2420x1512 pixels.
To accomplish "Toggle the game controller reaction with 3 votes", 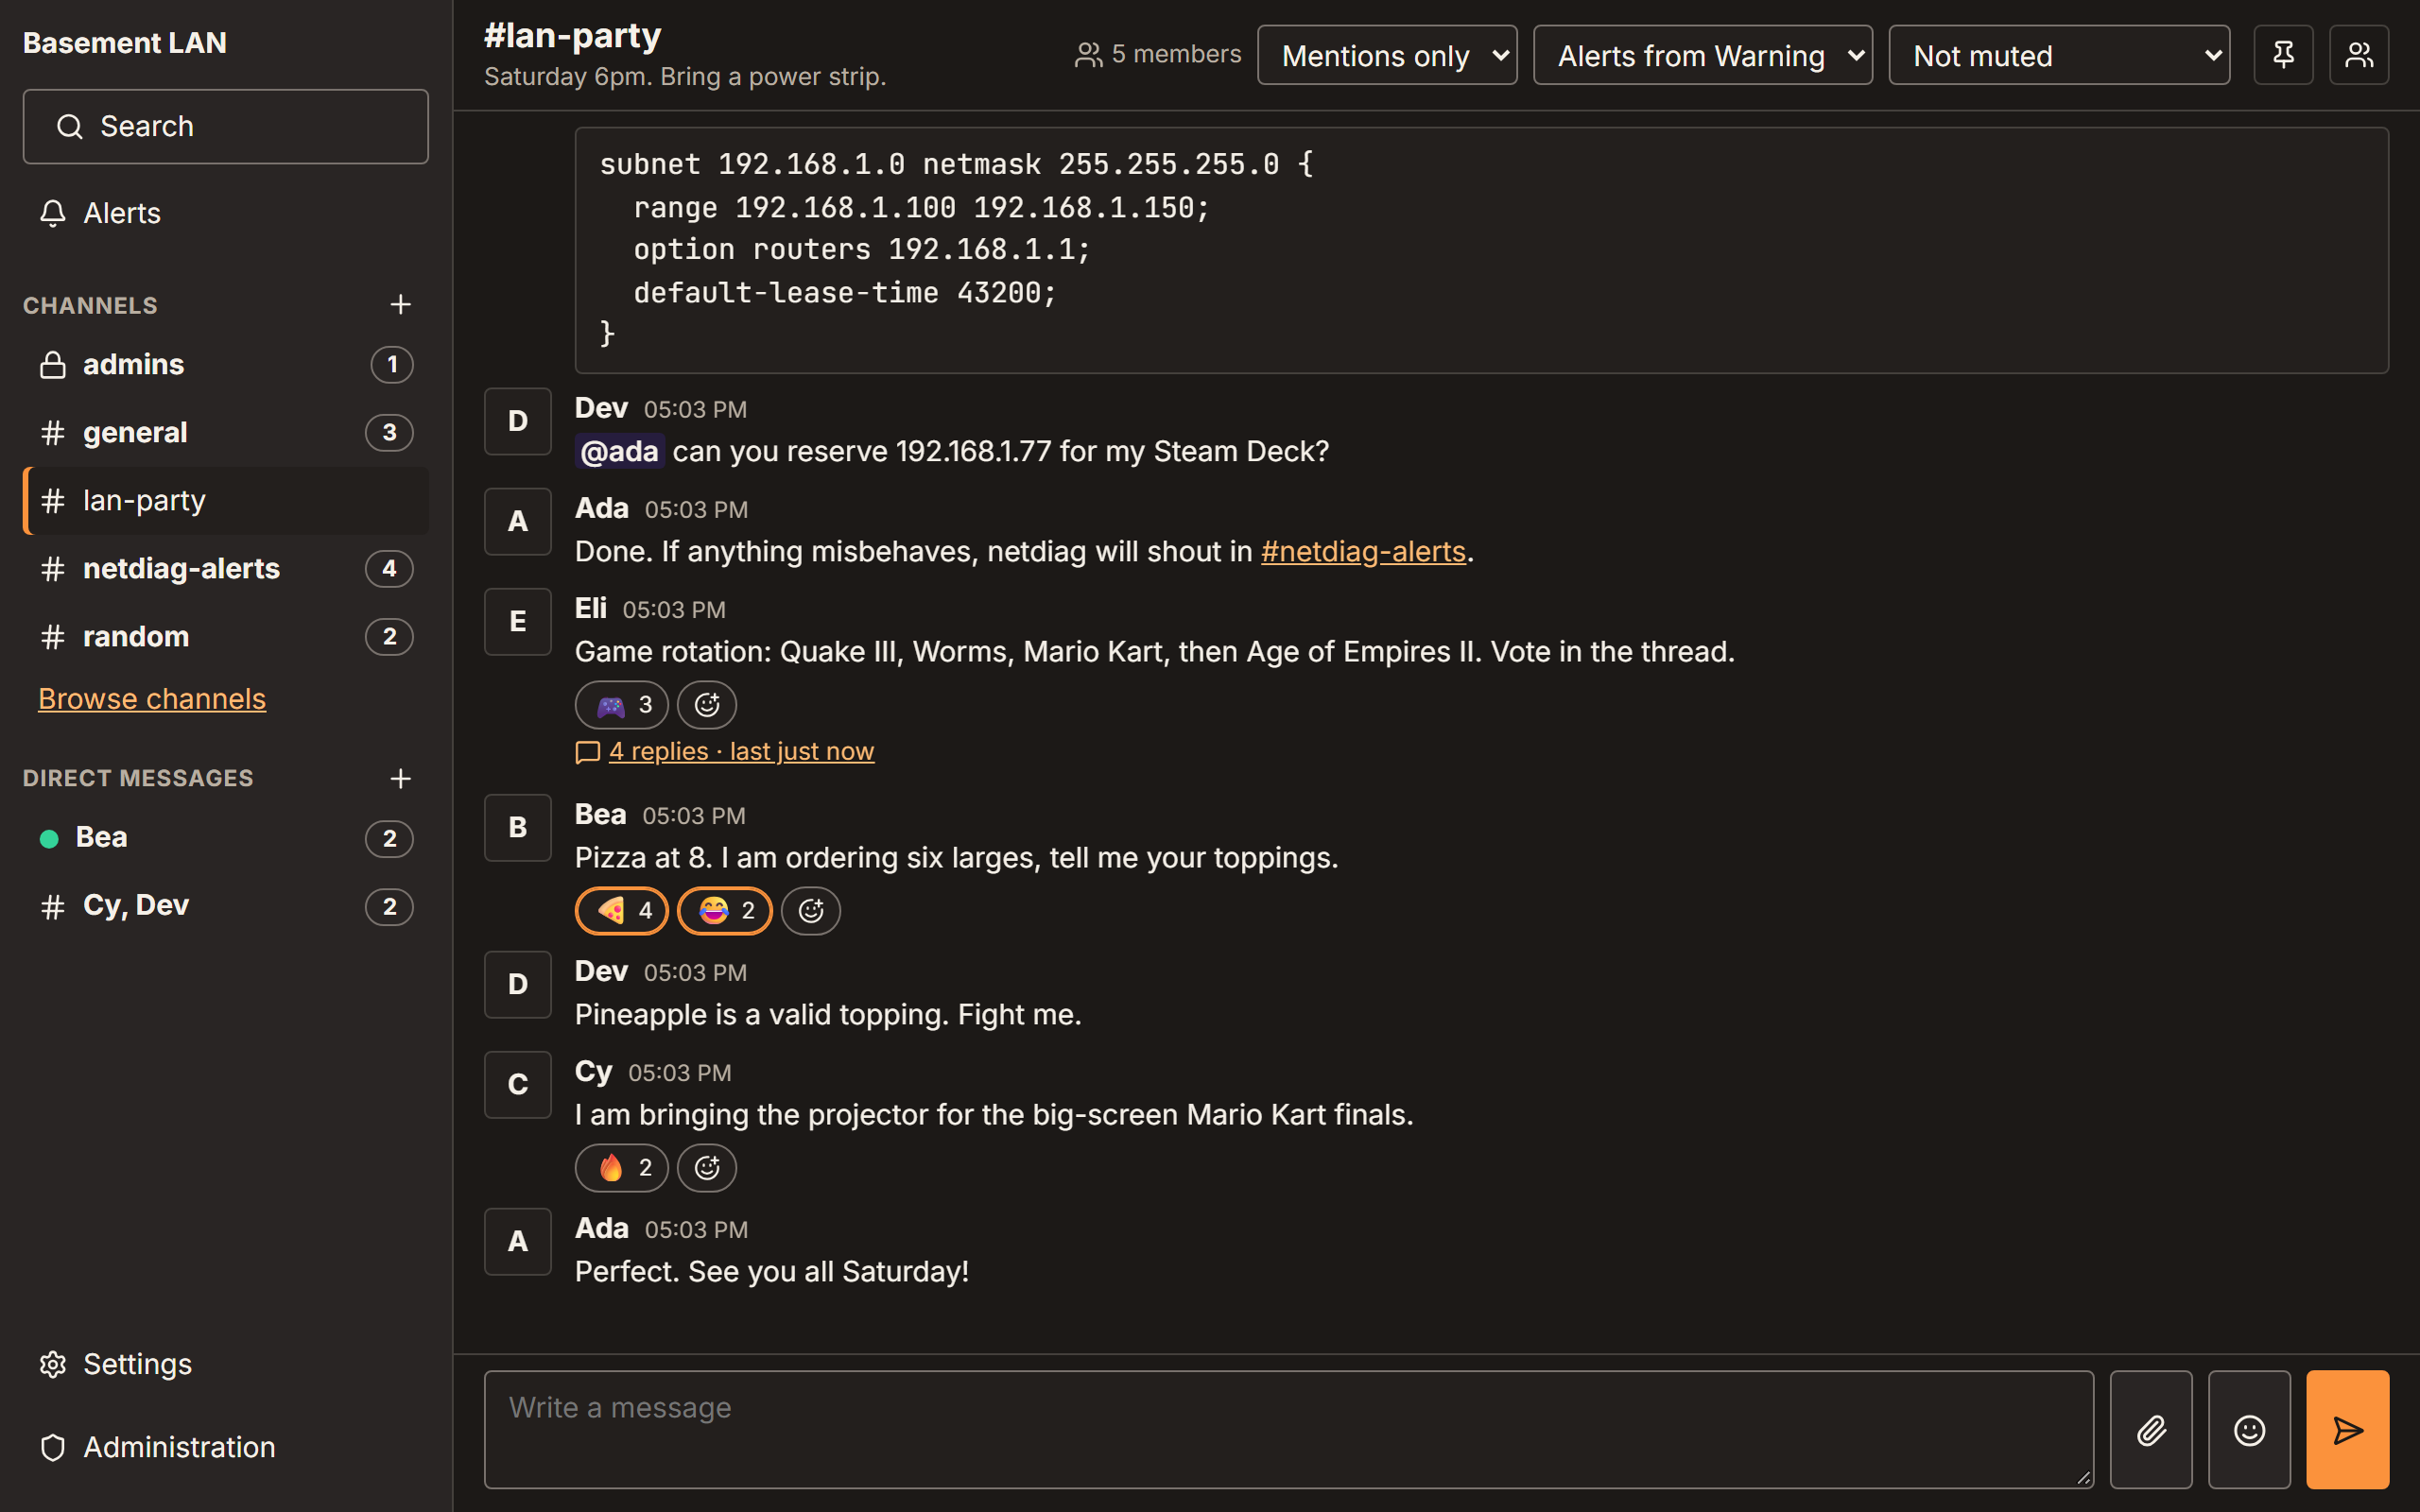I will (622, 705).
